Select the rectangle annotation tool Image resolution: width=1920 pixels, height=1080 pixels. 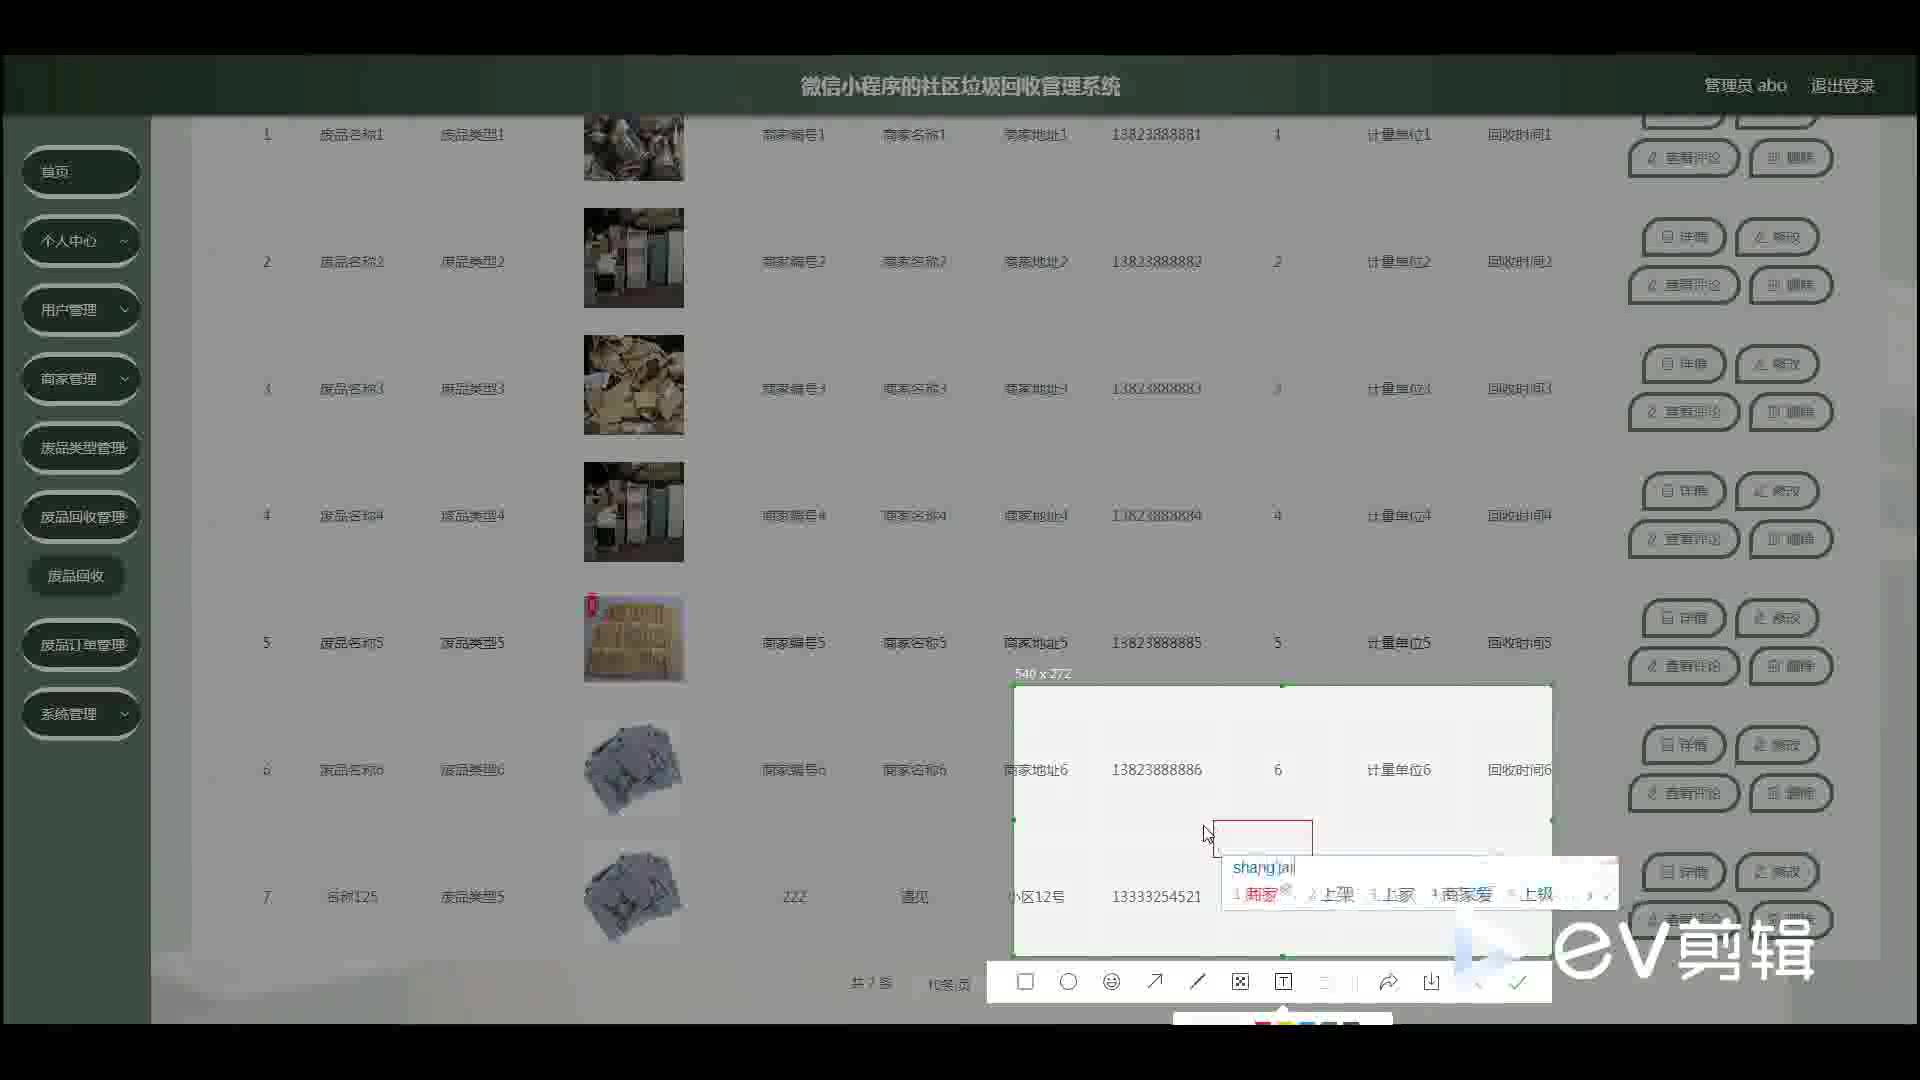tap(1025, 982)
